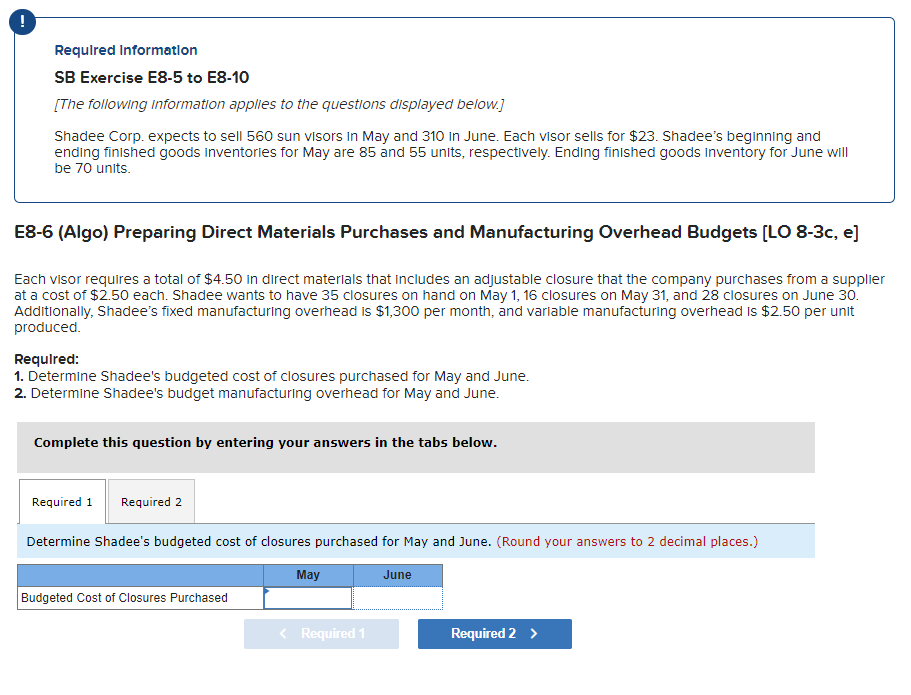
Task: Click the E8-6 (Algo) exercise heading
Action: 436,232
